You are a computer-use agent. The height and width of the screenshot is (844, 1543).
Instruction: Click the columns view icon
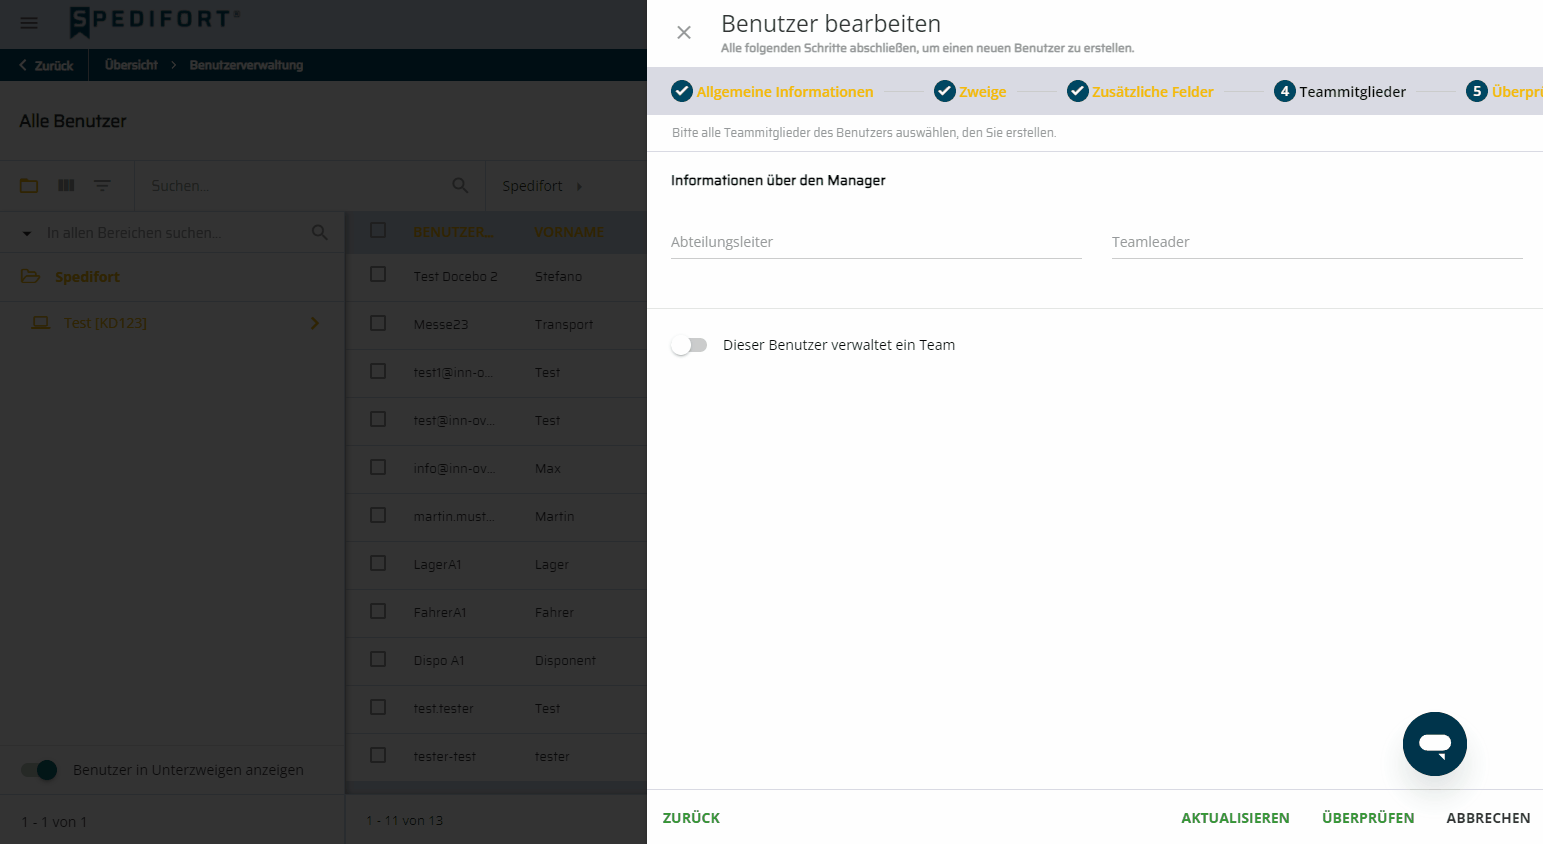pos(66,185)
